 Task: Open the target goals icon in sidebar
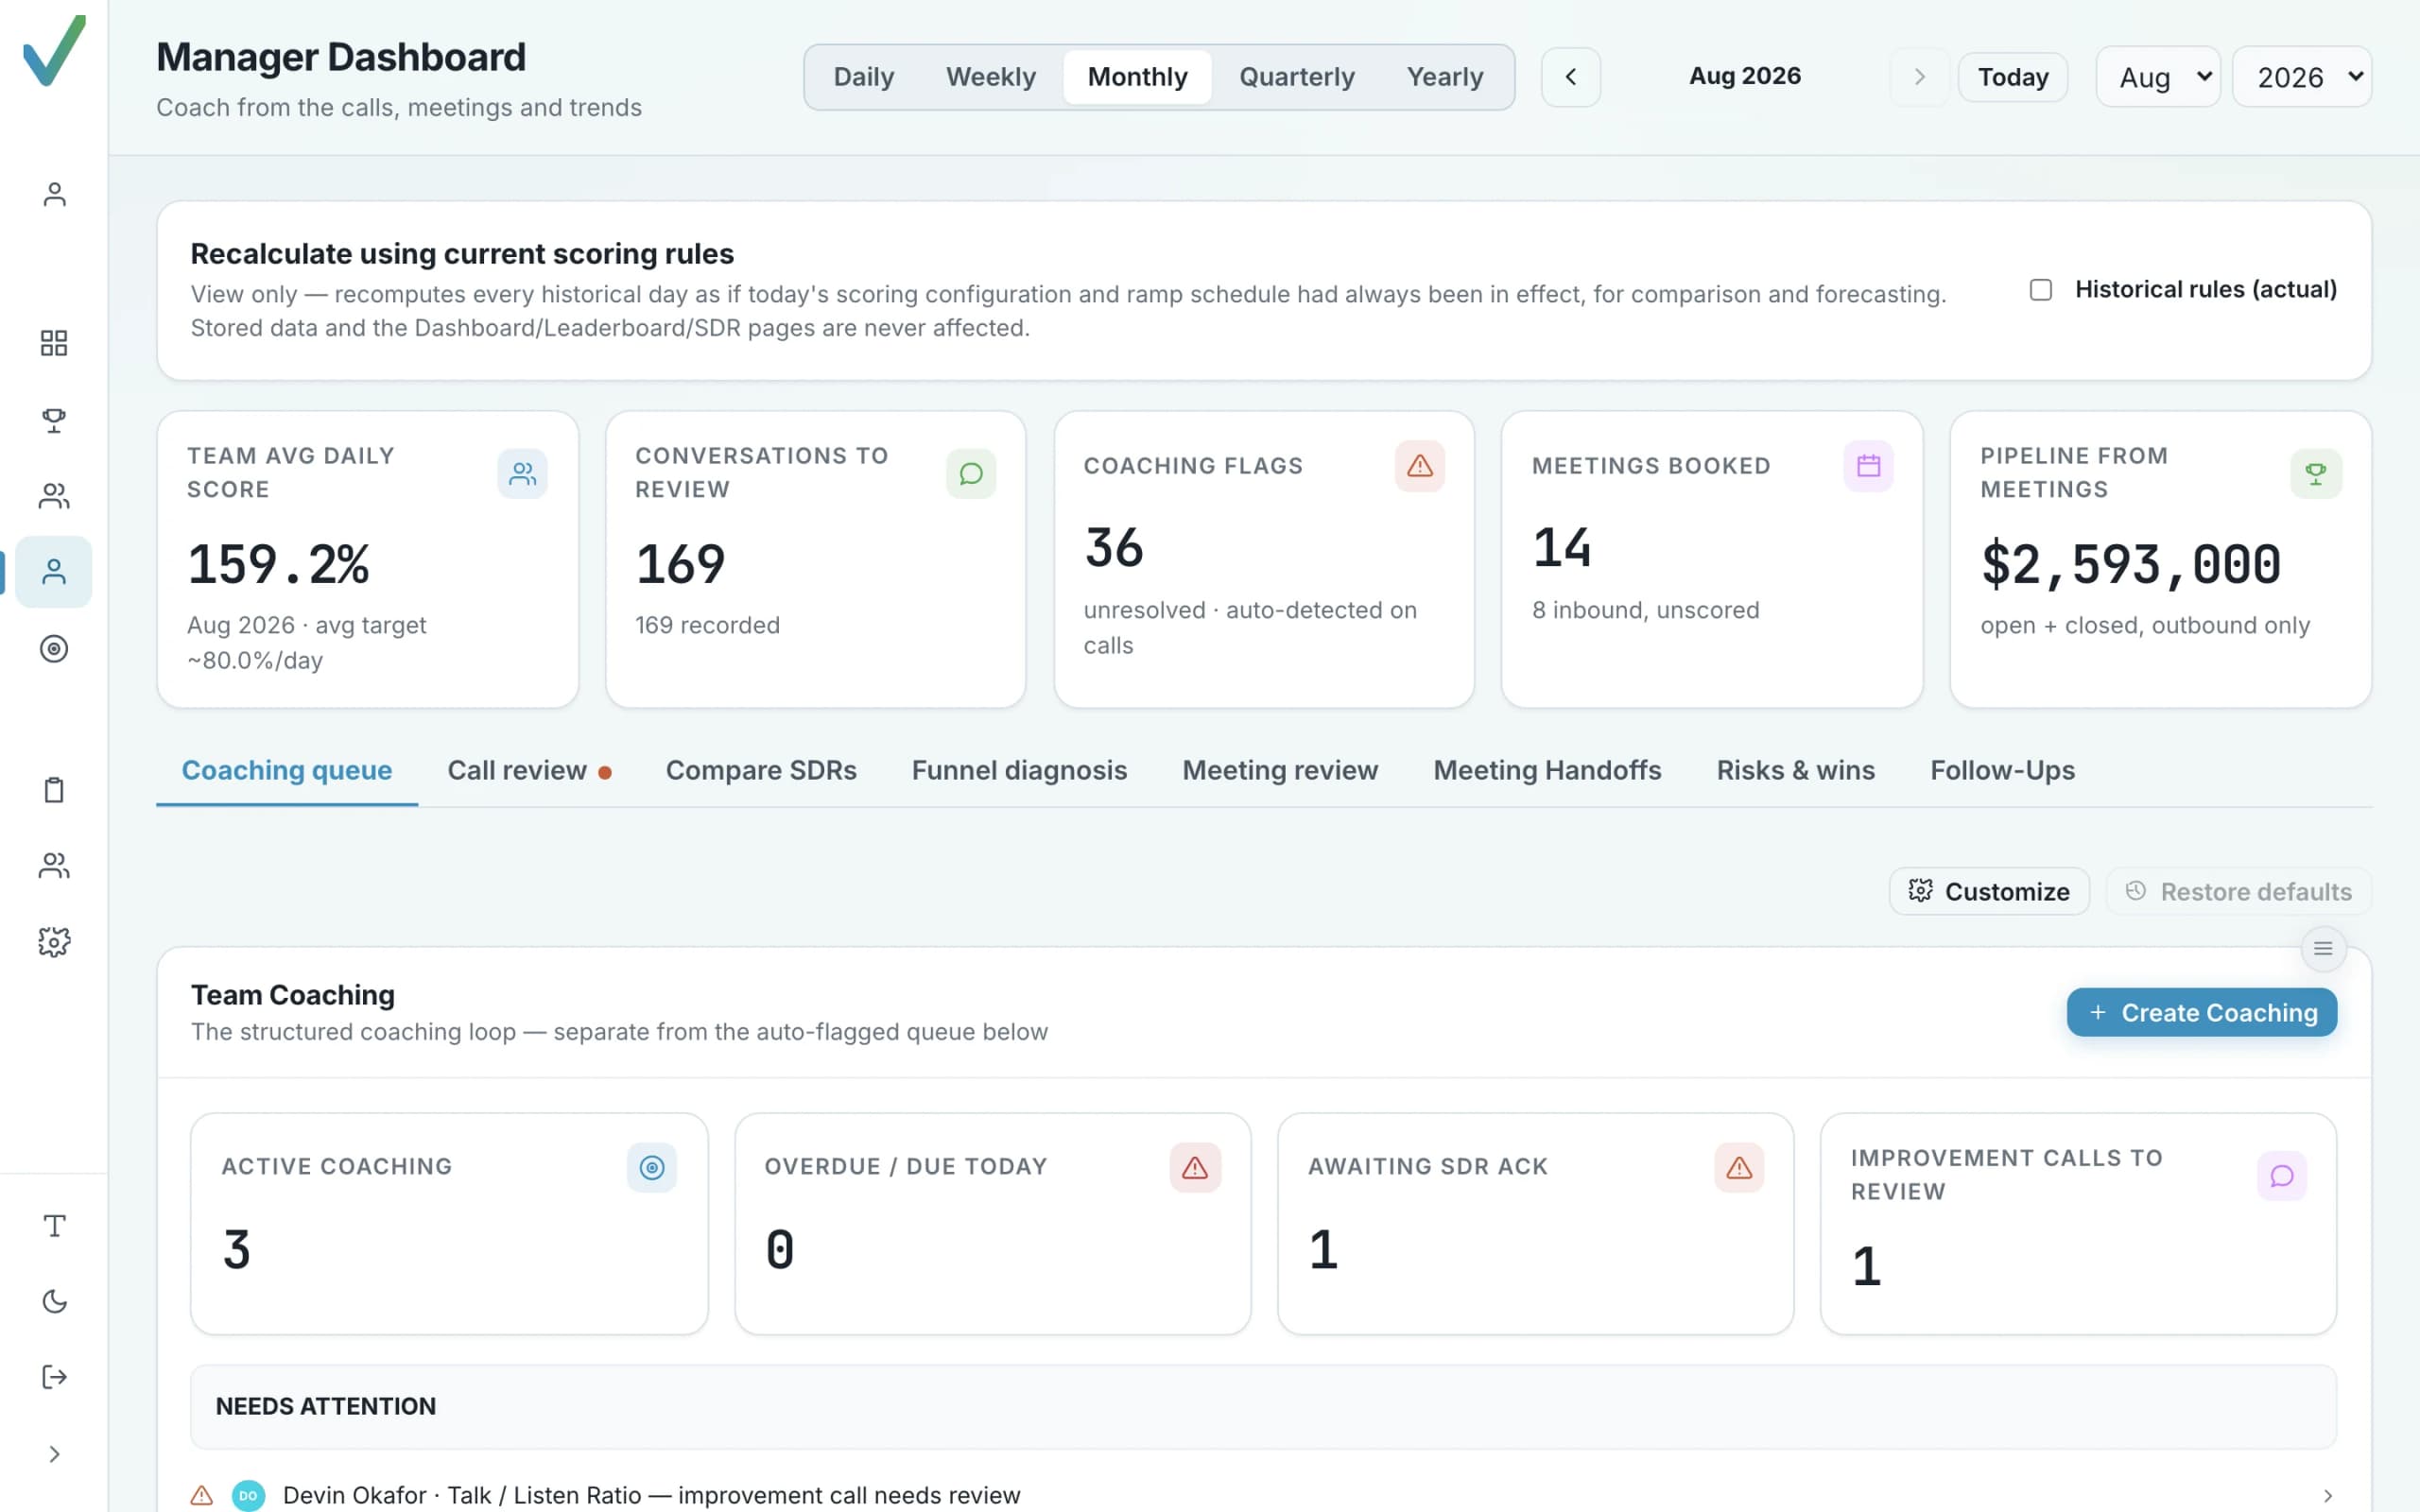click(54, 649)
